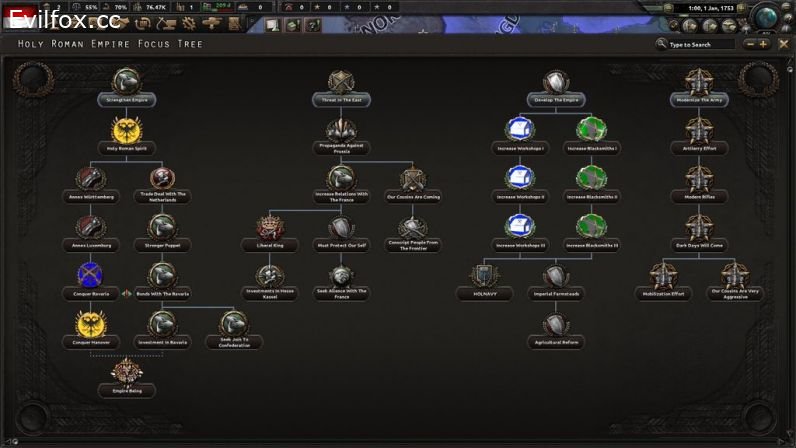Viewport: 796px width, 448px height.
Task: Click the HOLNAVY focus icon
Action: pos(483,275)
